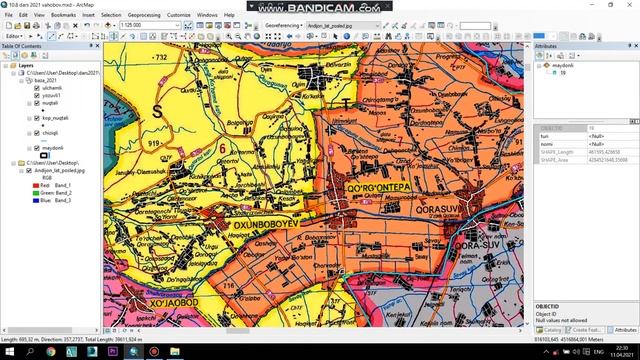The image size is (640, 360).
Task: Open Chrome from the taskbar
Action: pyautogui.click(x=51, y=351)
